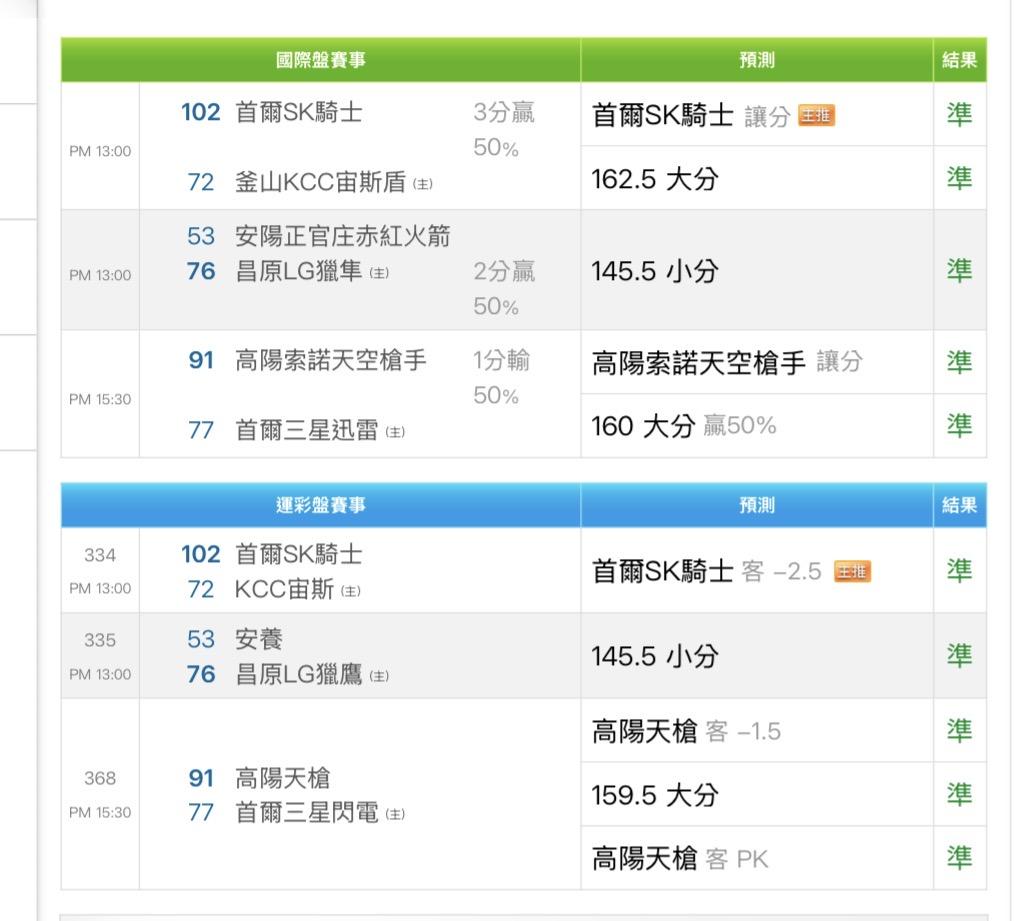
Task: Click the 運彩盤賽事 table header
Action: [320, 505]
